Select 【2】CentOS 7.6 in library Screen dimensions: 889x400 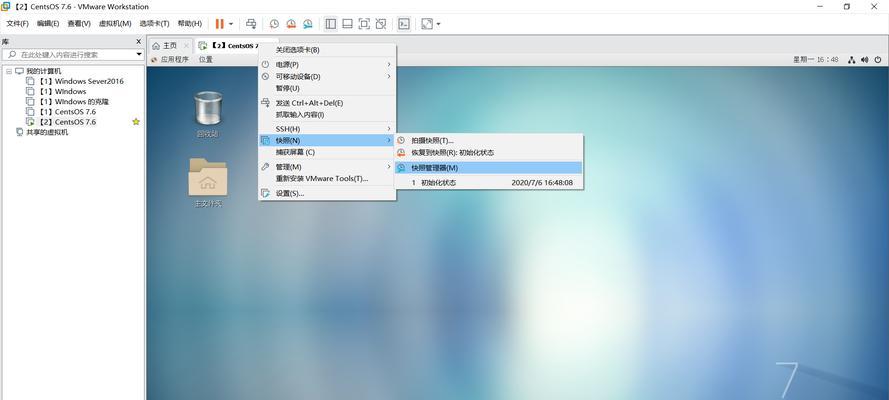(61, 122)
